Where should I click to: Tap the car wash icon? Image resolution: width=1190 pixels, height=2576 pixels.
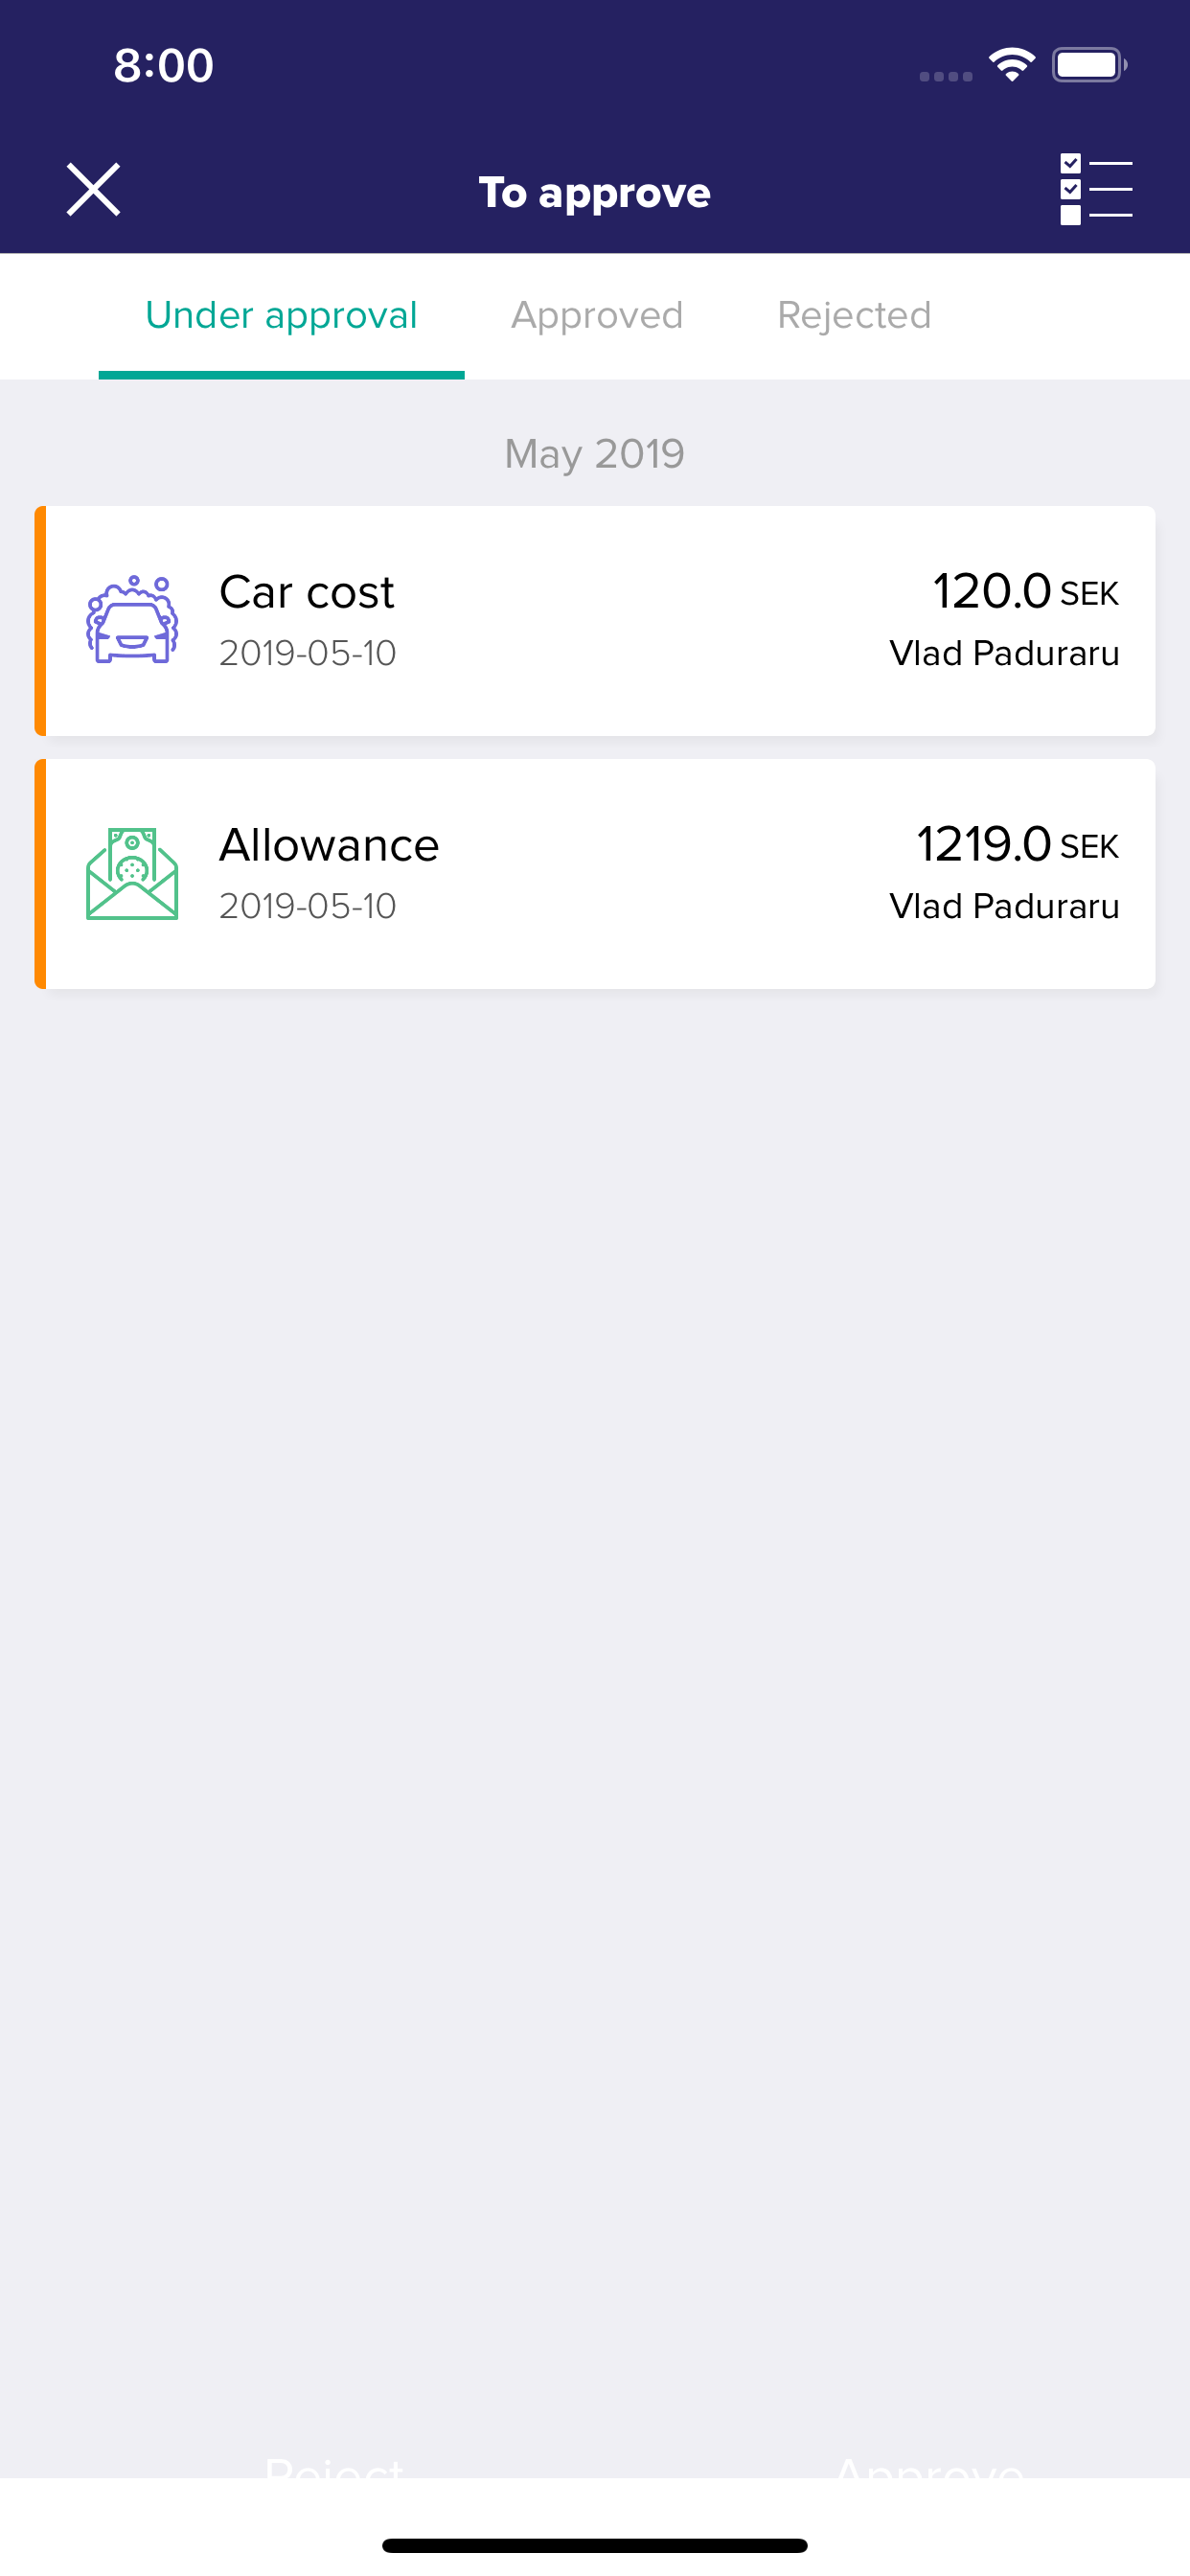click(x=132, y=620)
